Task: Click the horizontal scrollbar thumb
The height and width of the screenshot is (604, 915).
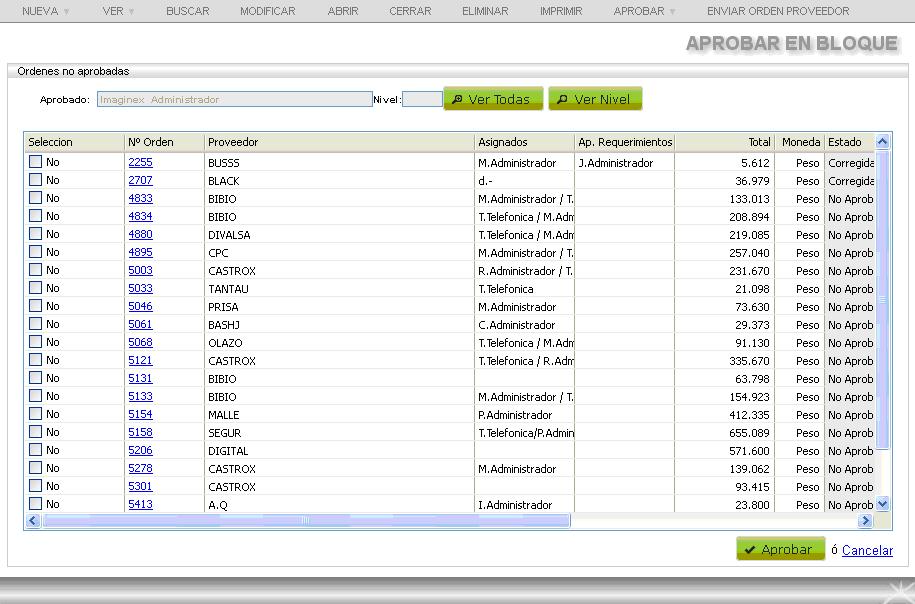Action: click(306, 520)
